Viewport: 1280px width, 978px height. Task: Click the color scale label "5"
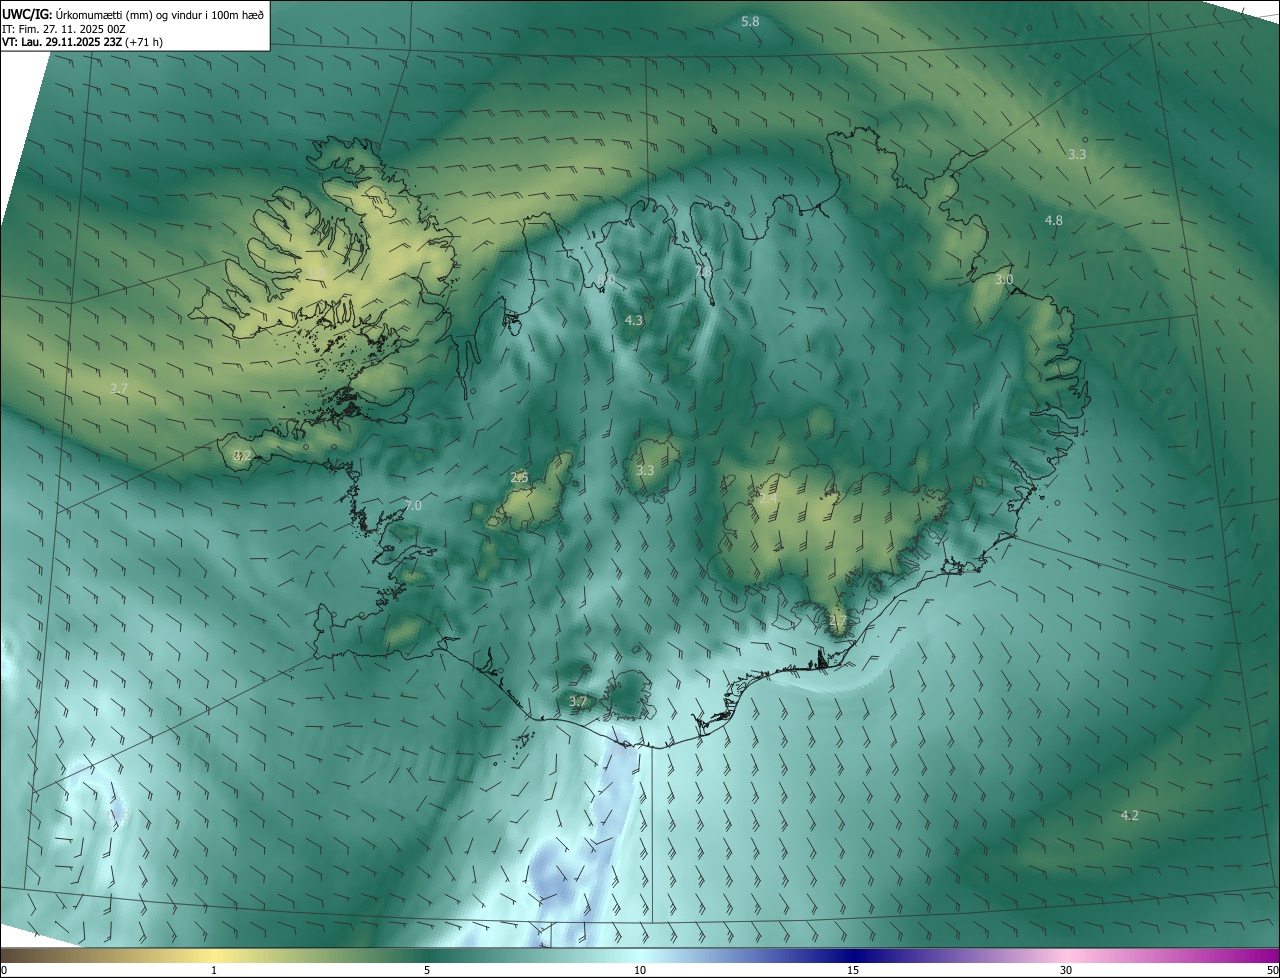click(427, 970)
